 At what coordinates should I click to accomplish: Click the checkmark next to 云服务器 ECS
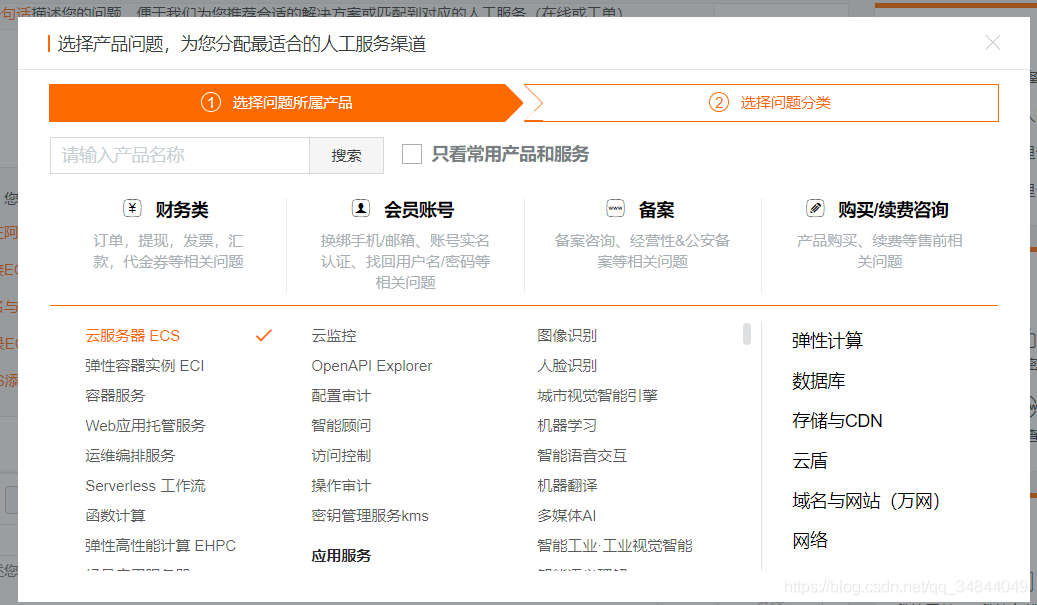pyautogui.click(x=264, y=335)
